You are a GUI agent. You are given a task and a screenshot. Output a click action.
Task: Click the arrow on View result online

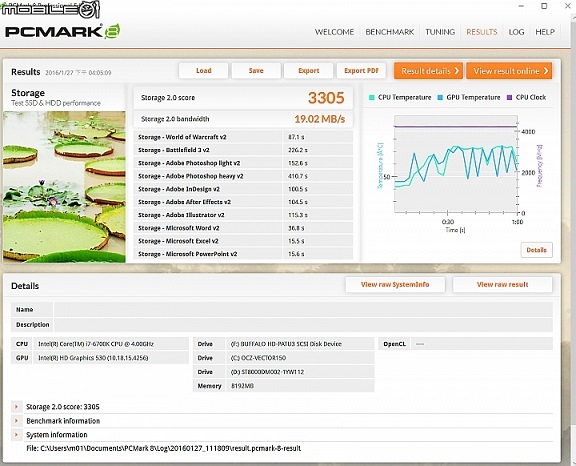pyautogui.click(x=546, y=71)
